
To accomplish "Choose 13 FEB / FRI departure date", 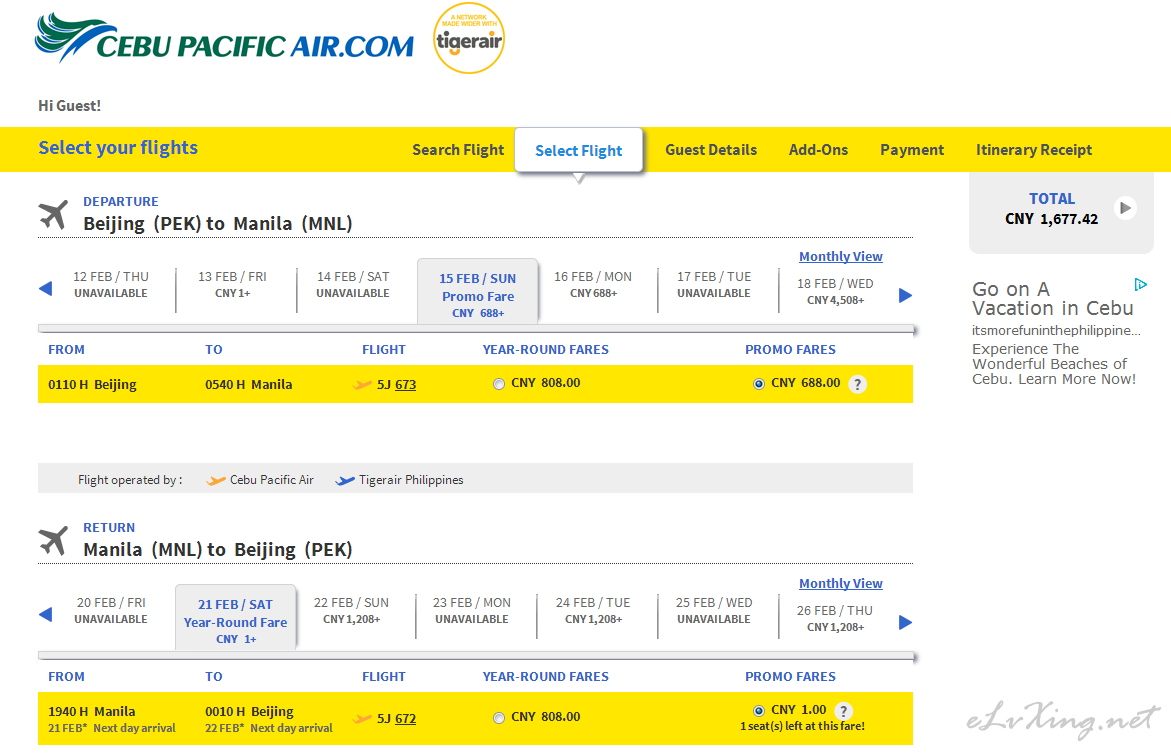I will click(233, 285).
